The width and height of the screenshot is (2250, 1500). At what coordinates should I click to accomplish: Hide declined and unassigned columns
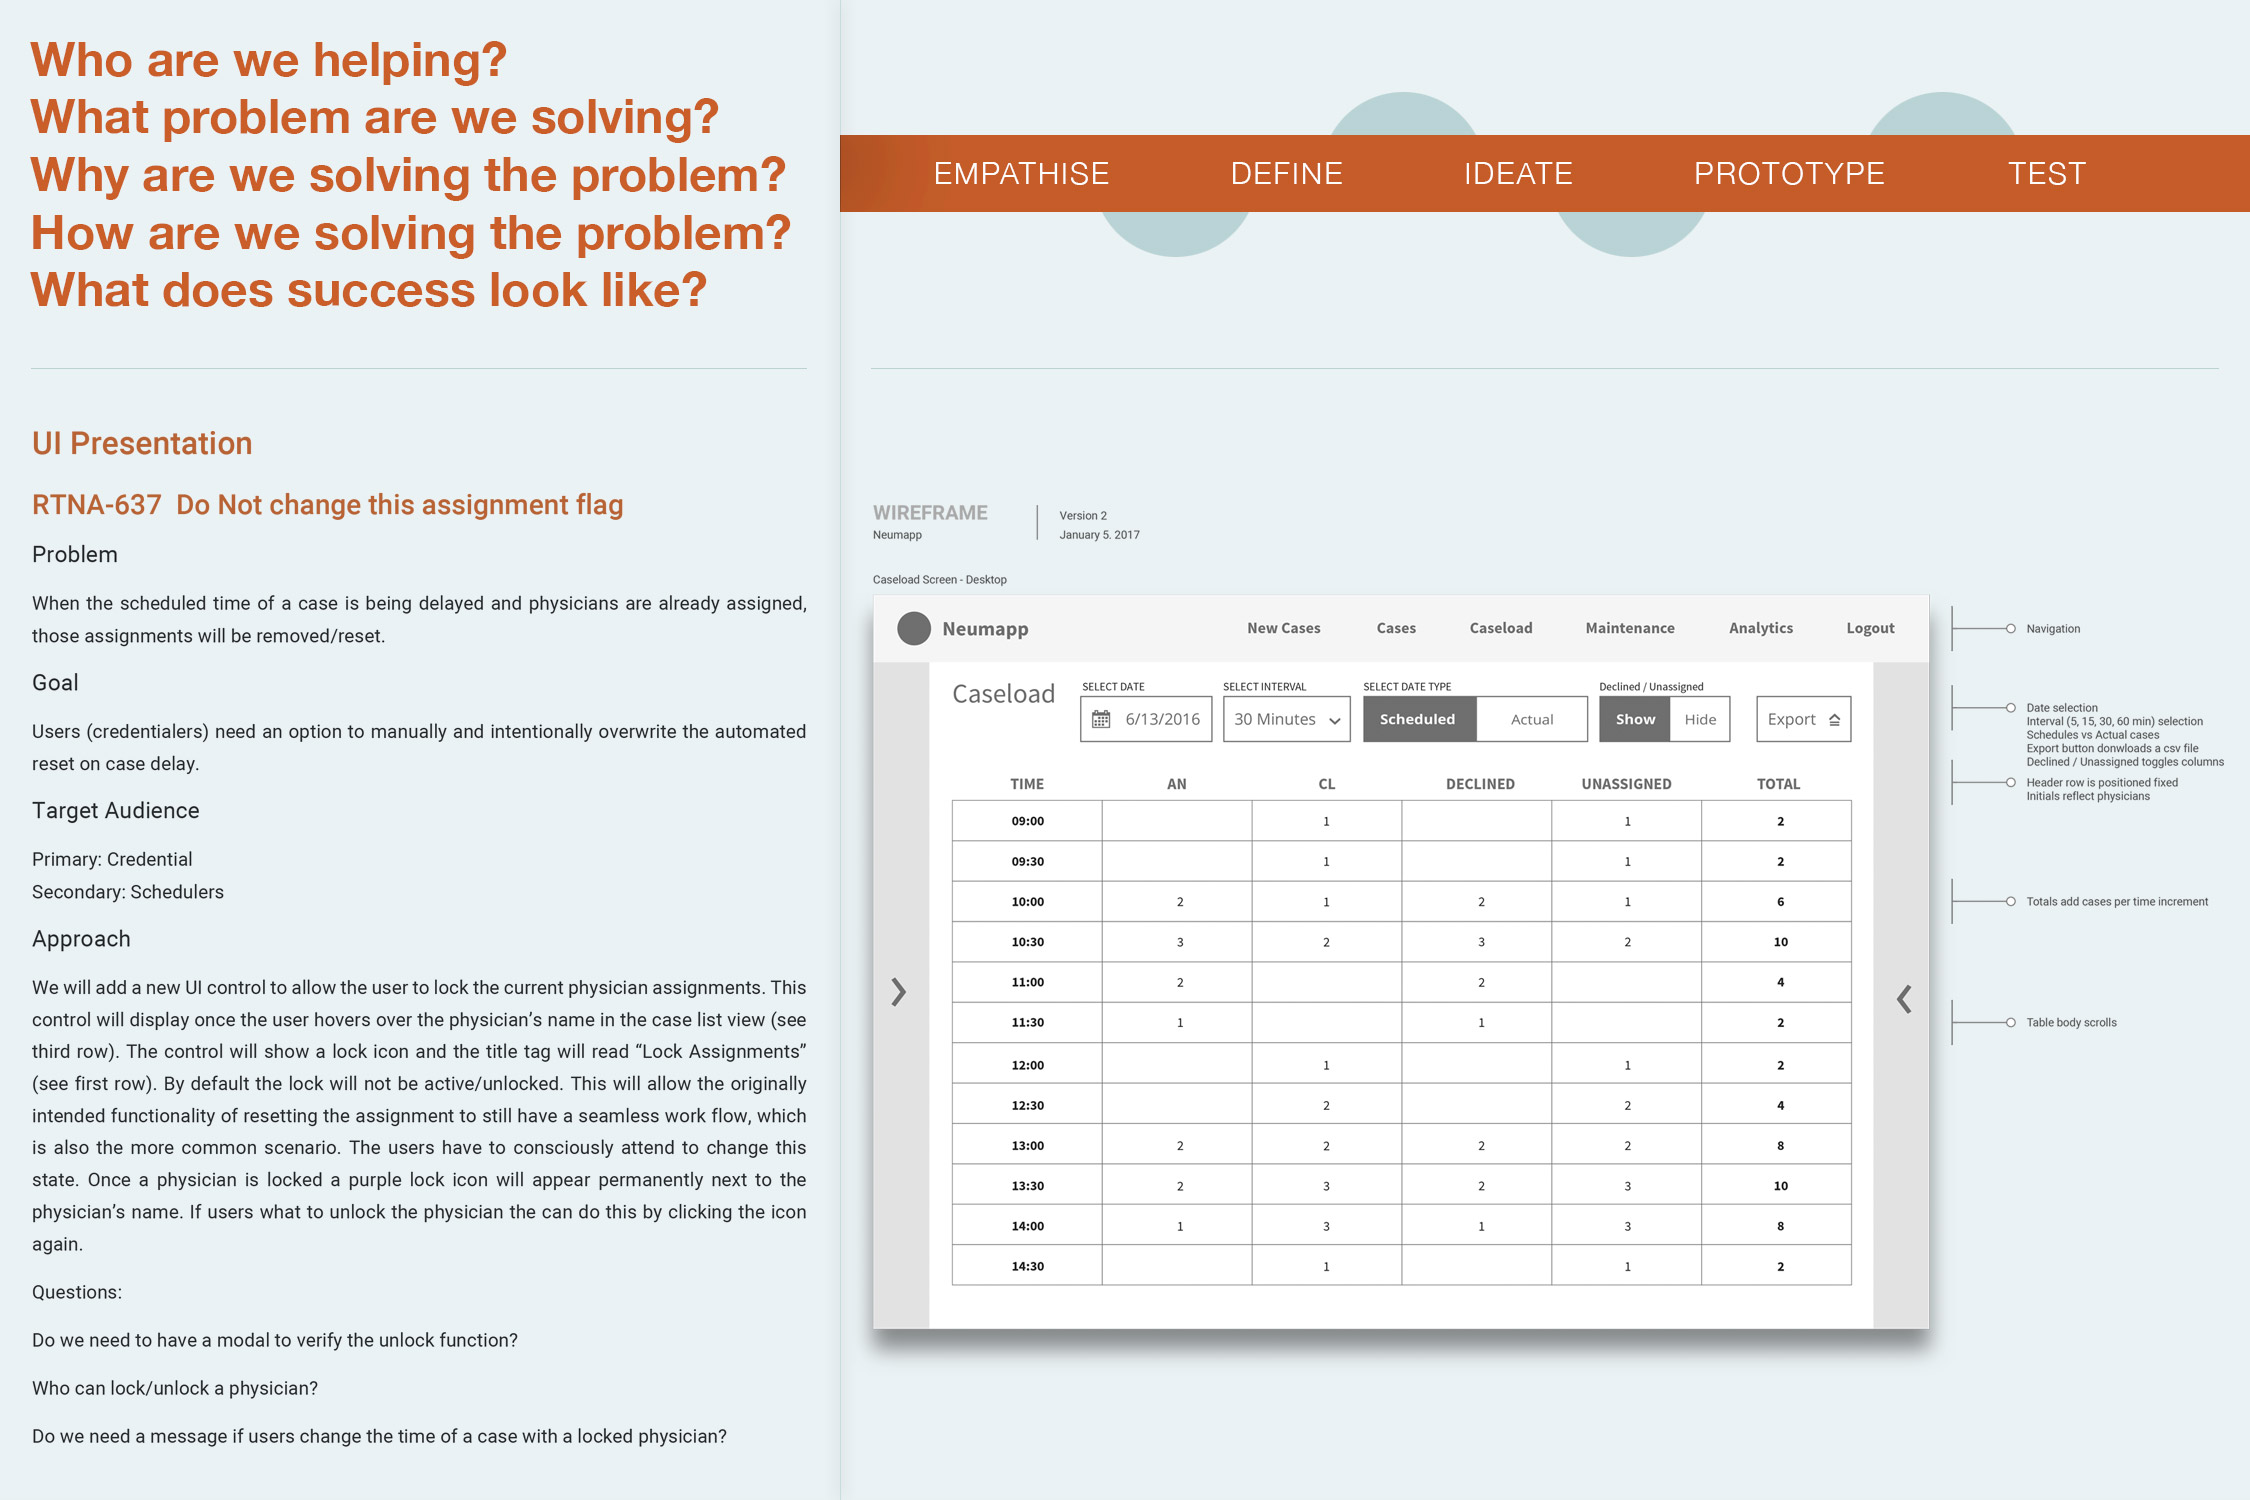point(1699,719)
